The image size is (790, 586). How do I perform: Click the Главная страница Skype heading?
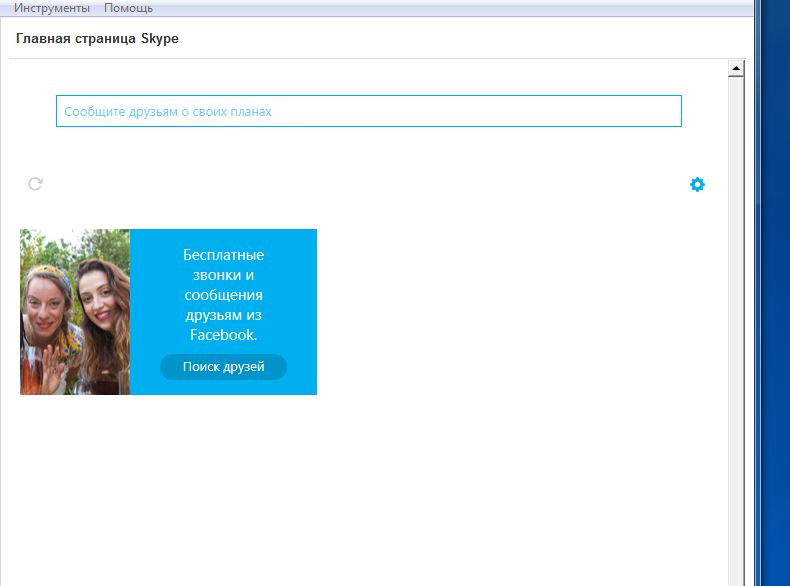(97, 39)
